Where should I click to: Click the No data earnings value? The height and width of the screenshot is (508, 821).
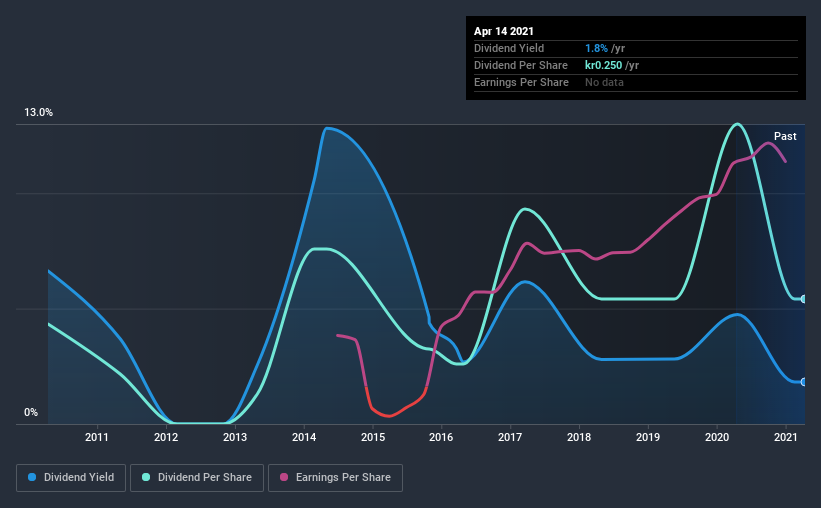(604, 82)
